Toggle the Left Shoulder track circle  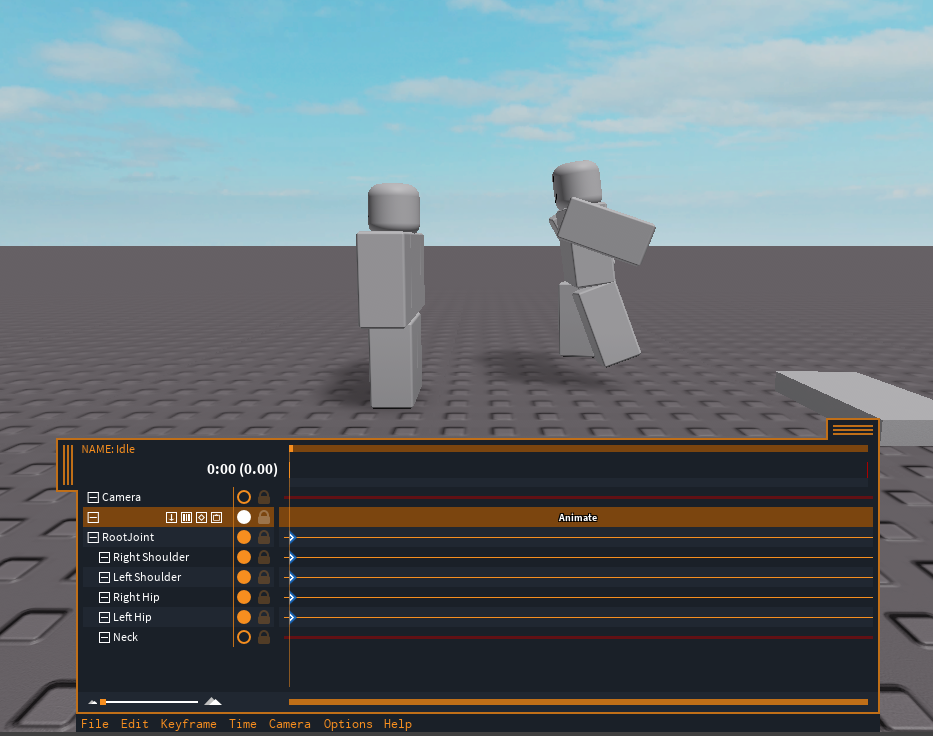244,577
